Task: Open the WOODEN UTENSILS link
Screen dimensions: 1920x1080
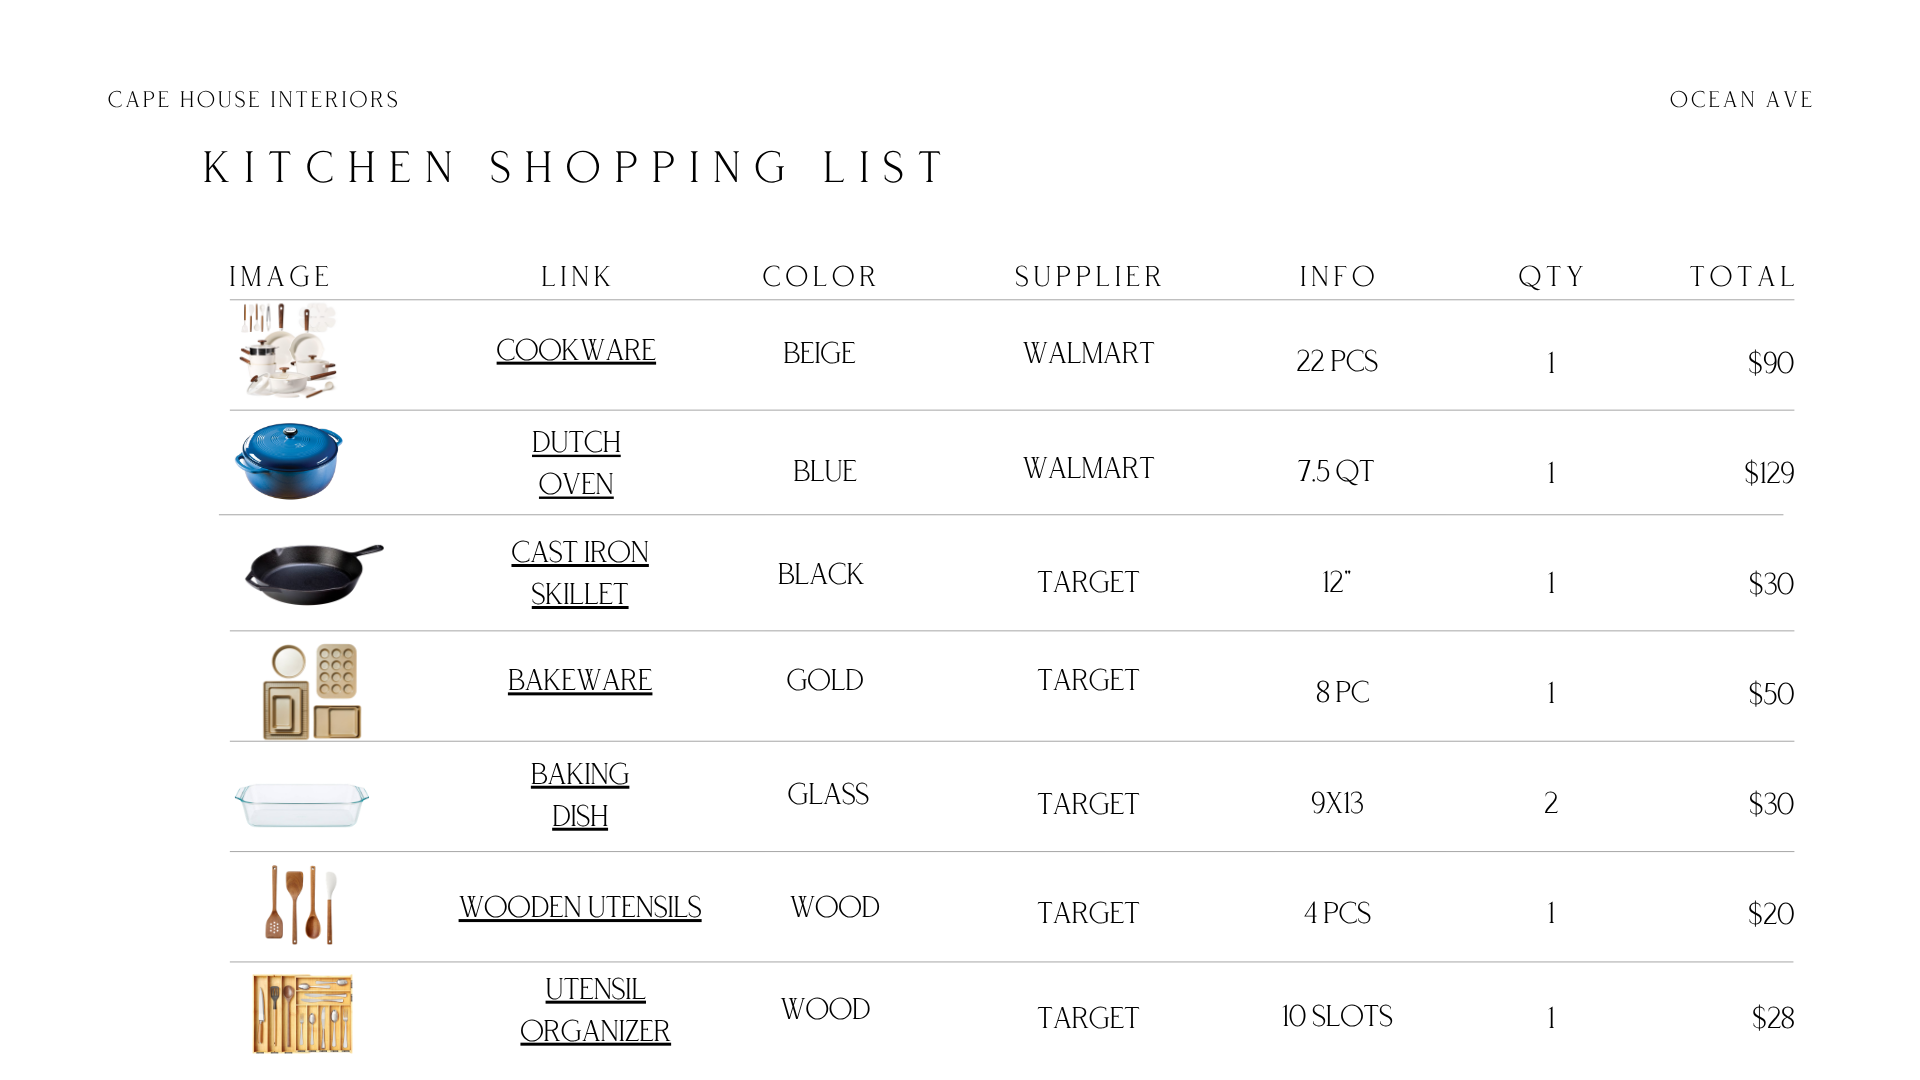Action: tap(580, 908)
